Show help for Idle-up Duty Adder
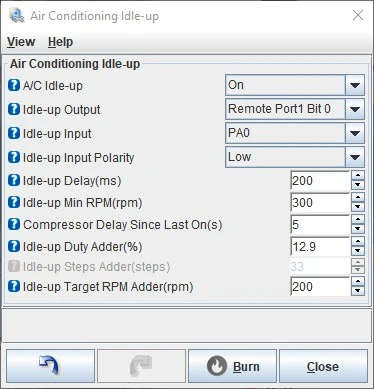374x389 pixels. point(14,247)
